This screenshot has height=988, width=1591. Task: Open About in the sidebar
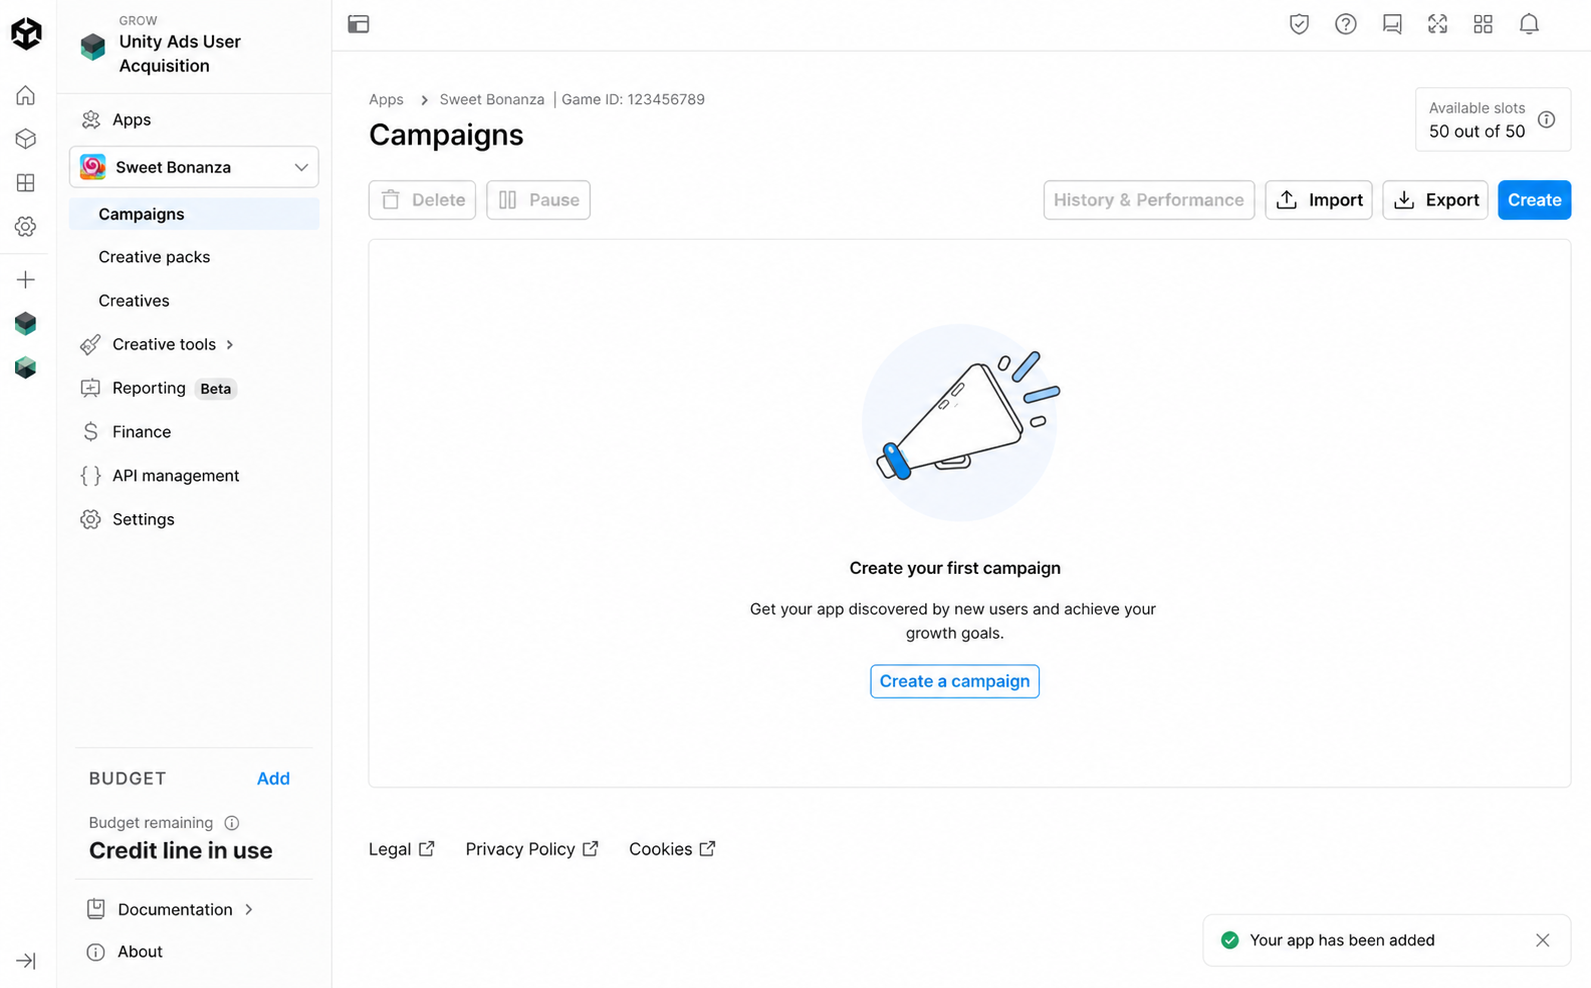pyautogui.click(x=140, y=952)
